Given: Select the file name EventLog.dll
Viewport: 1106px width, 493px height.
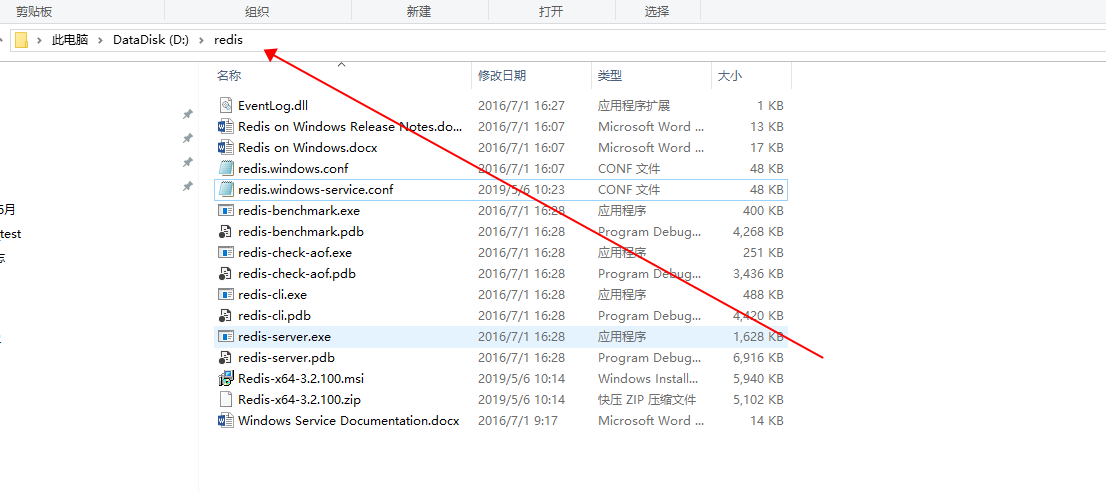Looking at the screenshot, I should click(273, 106).
